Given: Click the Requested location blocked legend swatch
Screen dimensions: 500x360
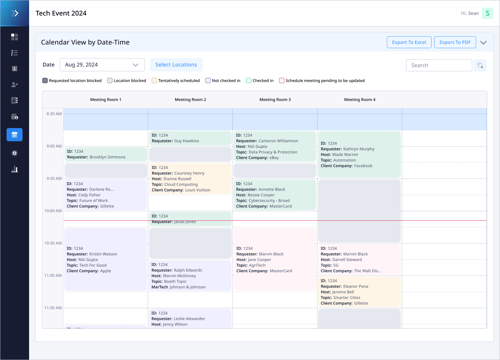Looking at the screenshot, I should tap(45, 80).
